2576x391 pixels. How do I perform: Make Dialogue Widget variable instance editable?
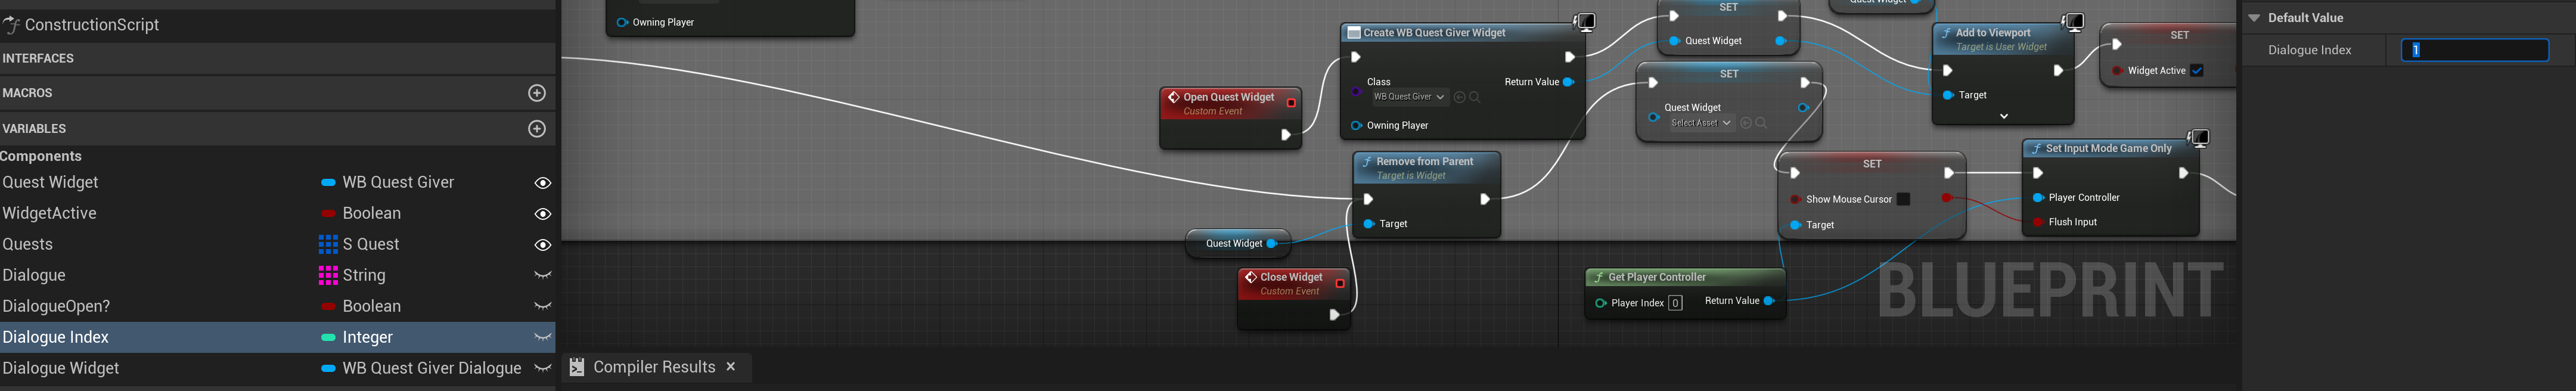click(x=543, y=368)
